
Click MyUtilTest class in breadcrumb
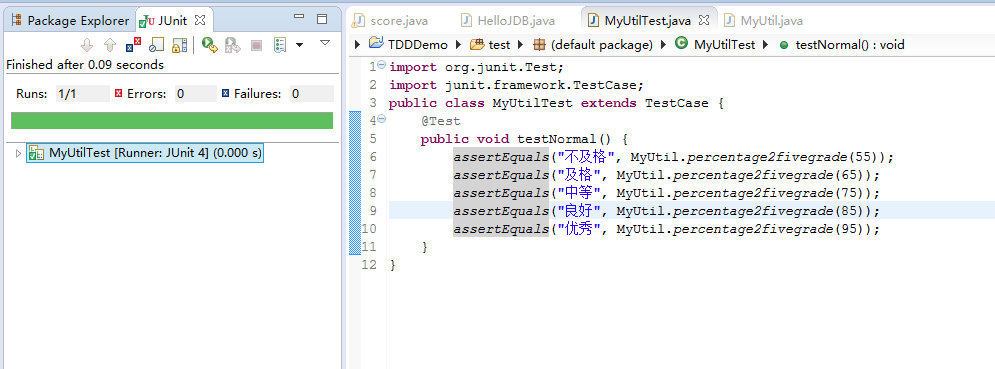coord(725,44)
